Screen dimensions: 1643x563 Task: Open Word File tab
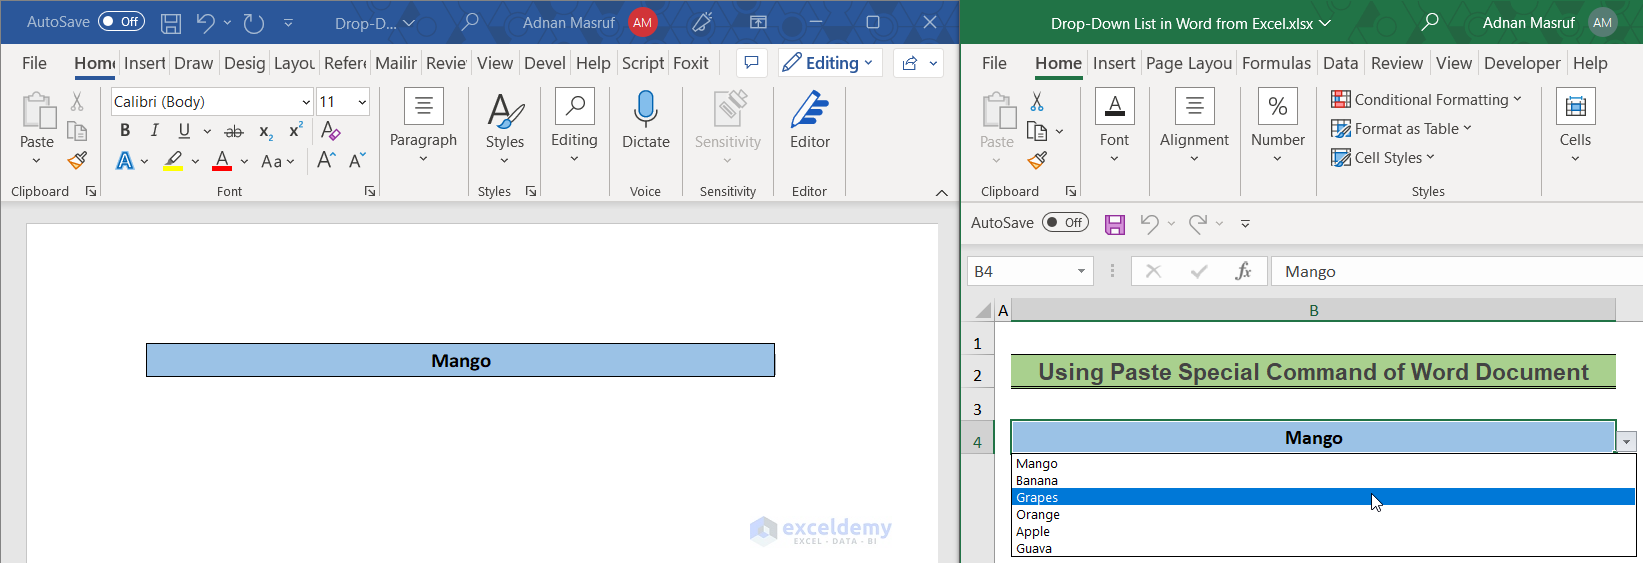(34, 63)
